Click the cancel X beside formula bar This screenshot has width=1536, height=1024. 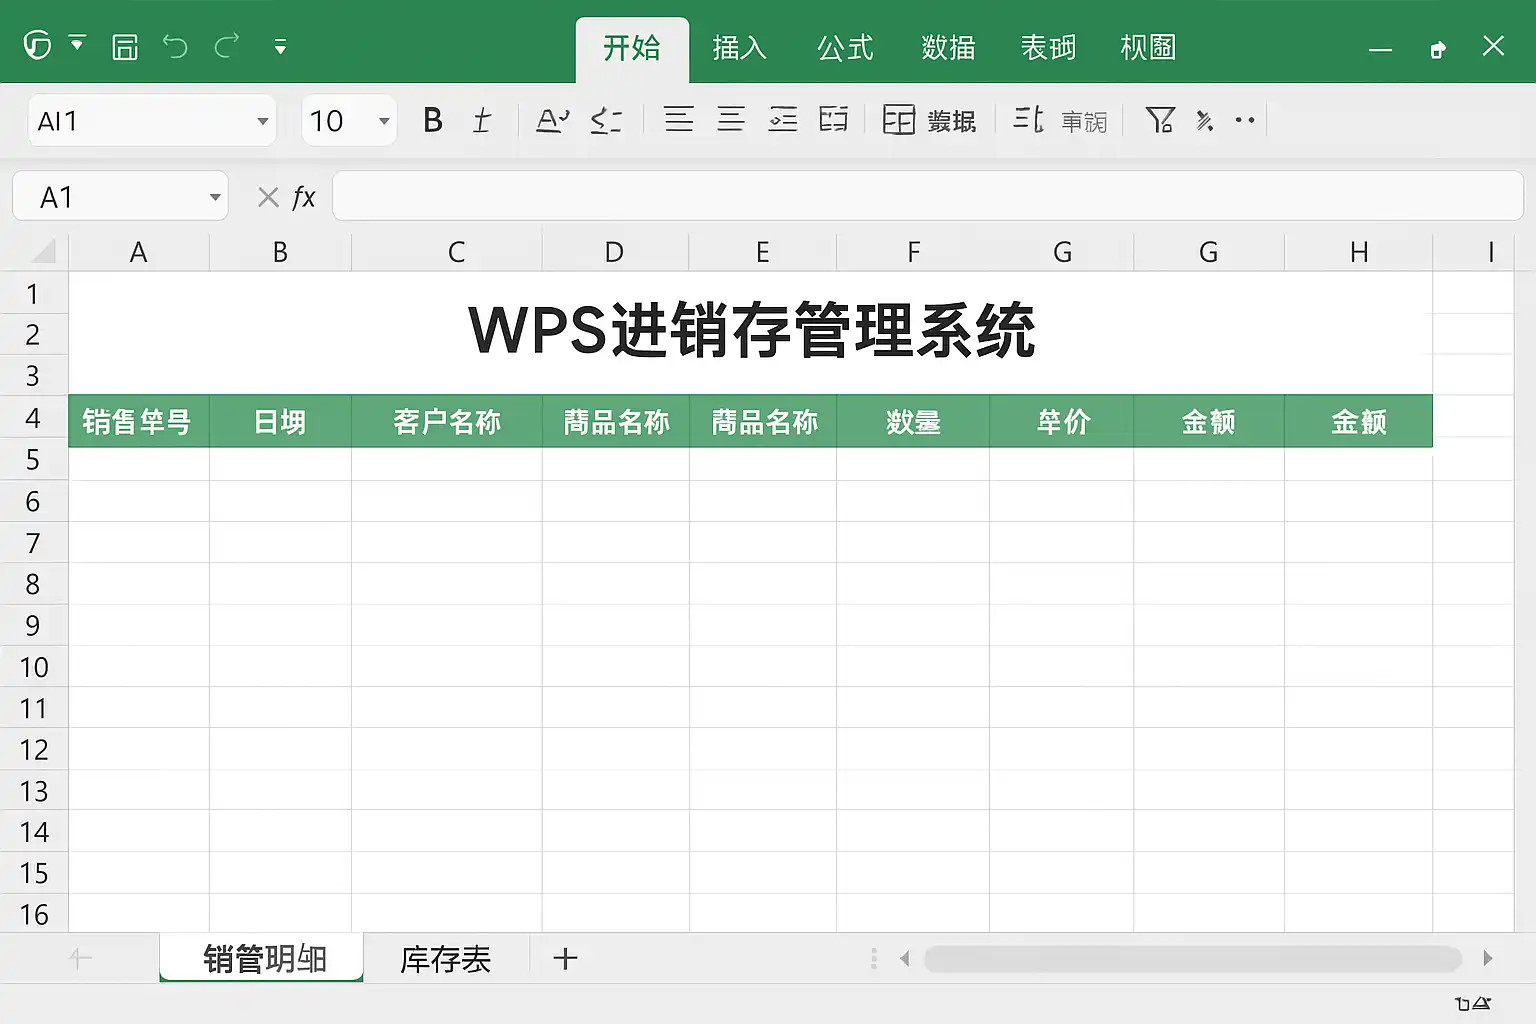pyautogui.click(x=267, y=198)
